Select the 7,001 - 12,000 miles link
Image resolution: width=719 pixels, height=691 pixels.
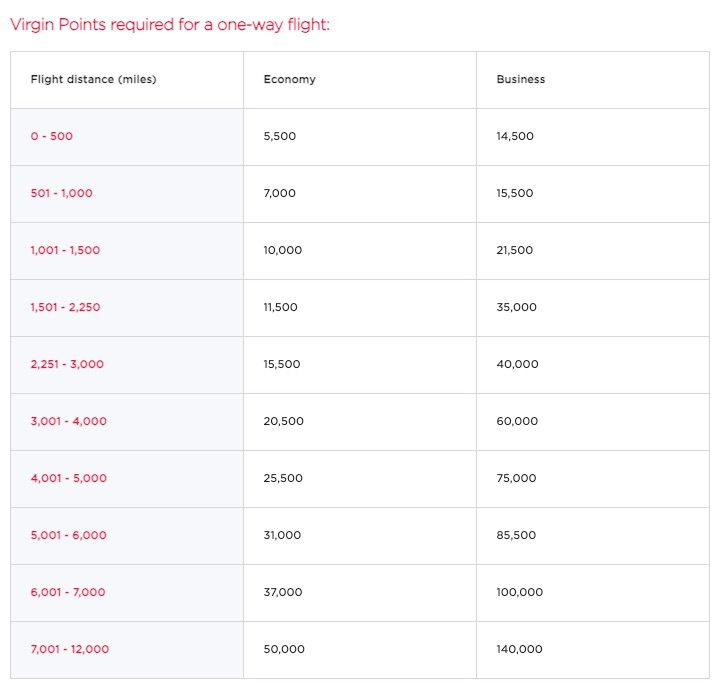tap(70, 649)
